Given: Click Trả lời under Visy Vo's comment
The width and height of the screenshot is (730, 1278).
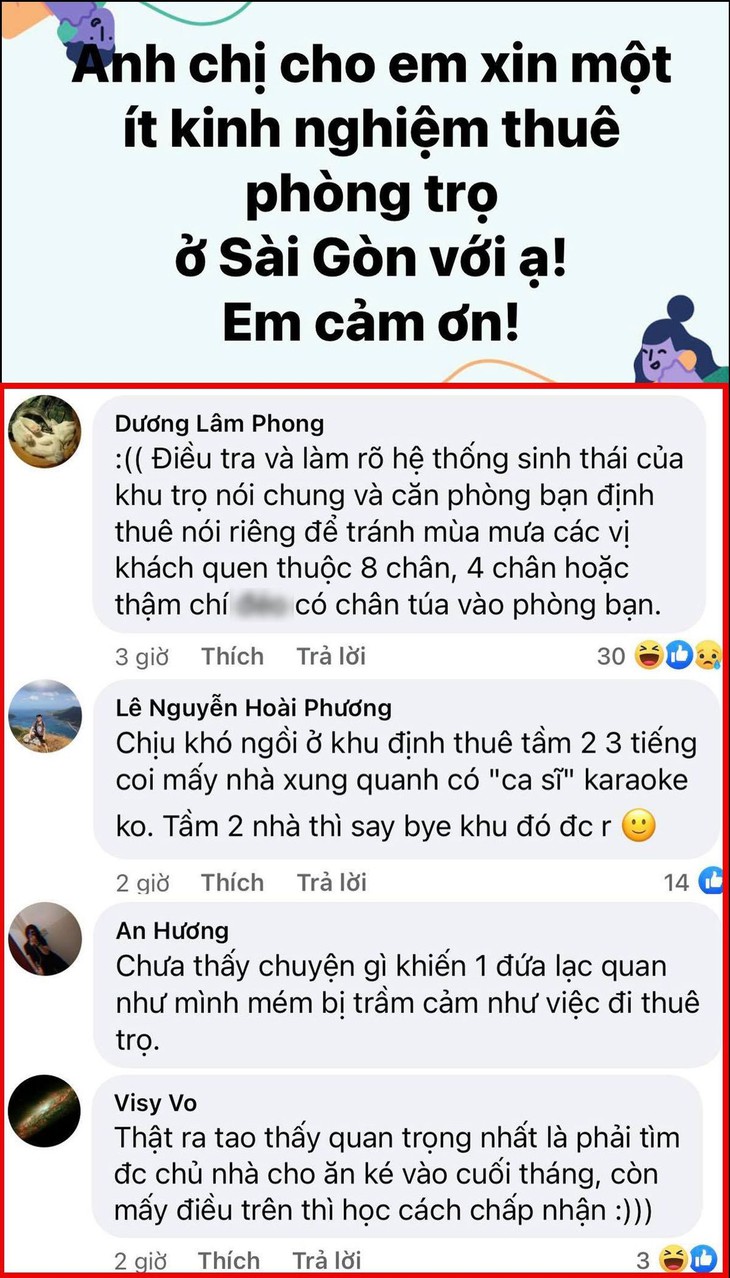Looking at the screenshot, I should tap(327, 1261).
